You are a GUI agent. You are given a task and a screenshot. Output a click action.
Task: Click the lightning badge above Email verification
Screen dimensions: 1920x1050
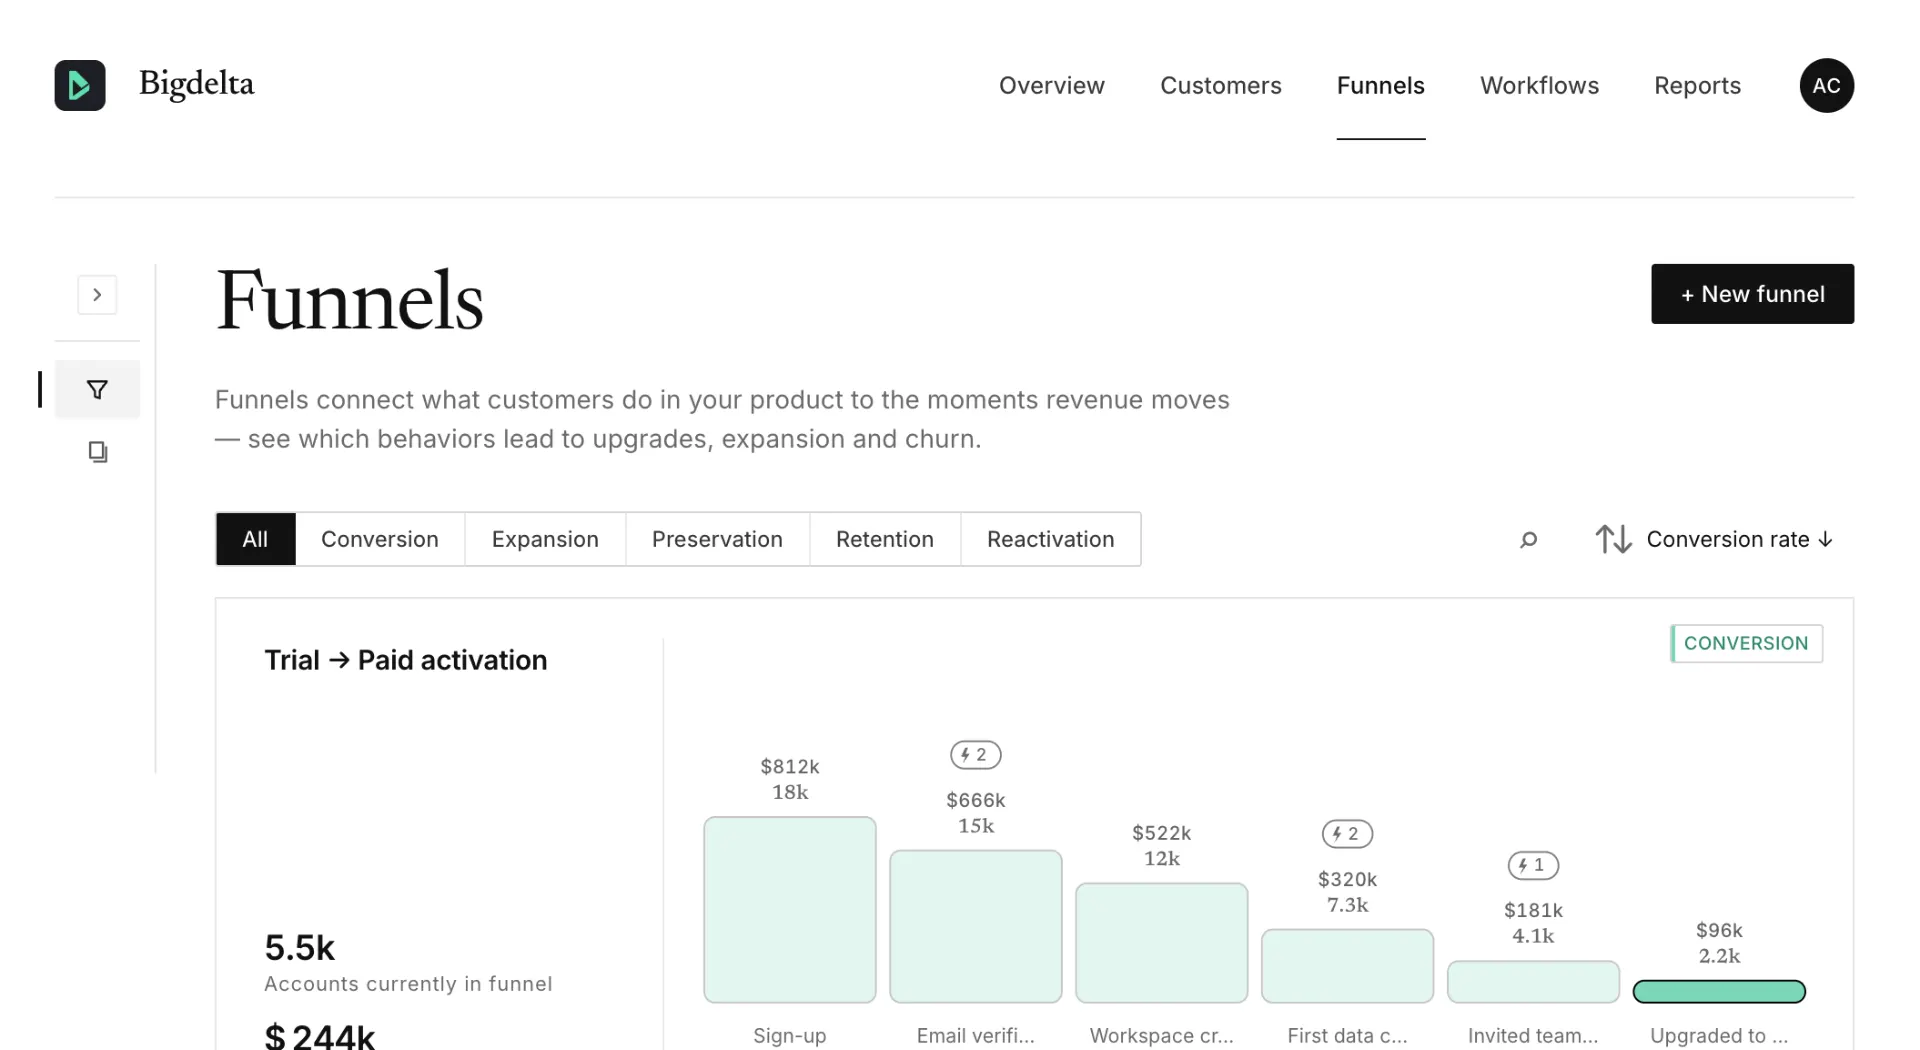point(975,755)
